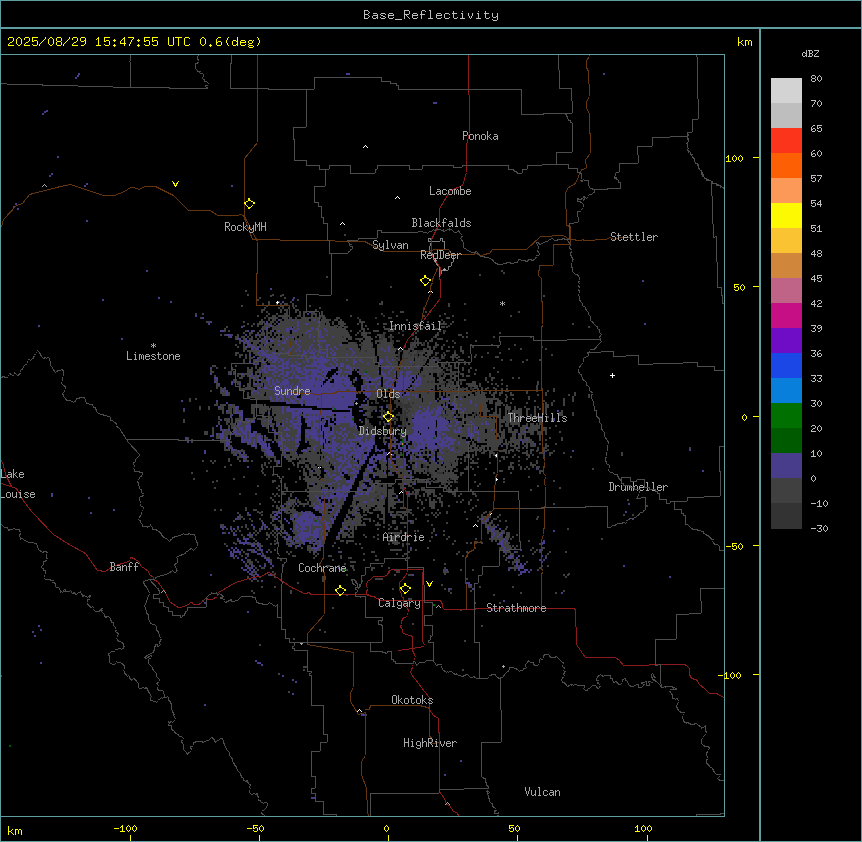Click the Sylvan label
The image size is (862, 842).
pyautogui.click(x=390, y=245)
